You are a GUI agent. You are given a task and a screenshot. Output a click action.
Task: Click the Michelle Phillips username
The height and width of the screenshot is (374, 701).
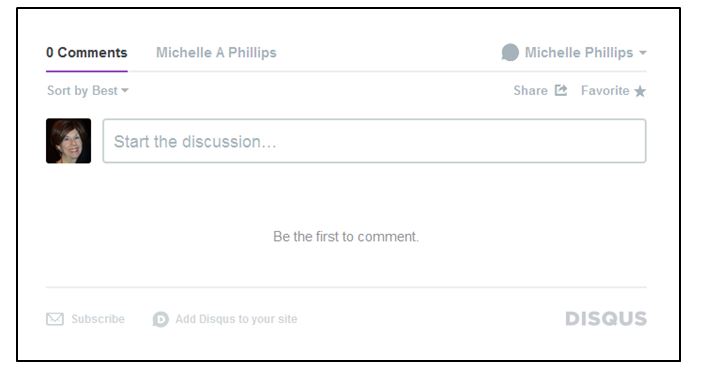(579, 52)
